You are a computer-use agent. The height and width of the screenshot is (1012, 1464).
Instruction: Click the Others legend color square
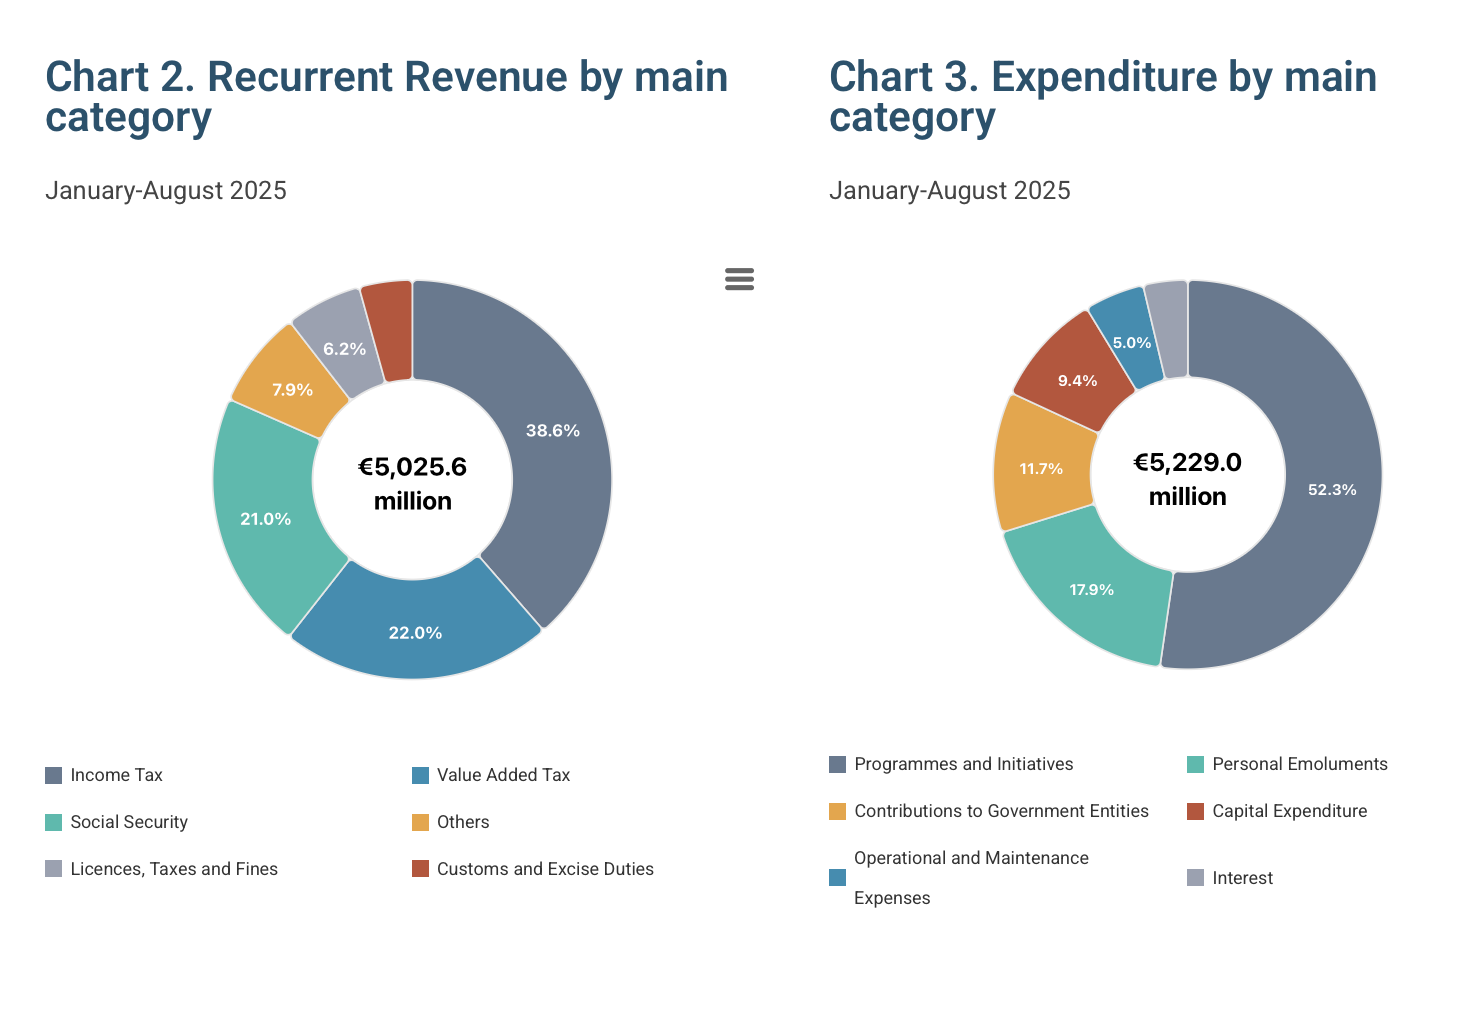(x=420, y=822)
